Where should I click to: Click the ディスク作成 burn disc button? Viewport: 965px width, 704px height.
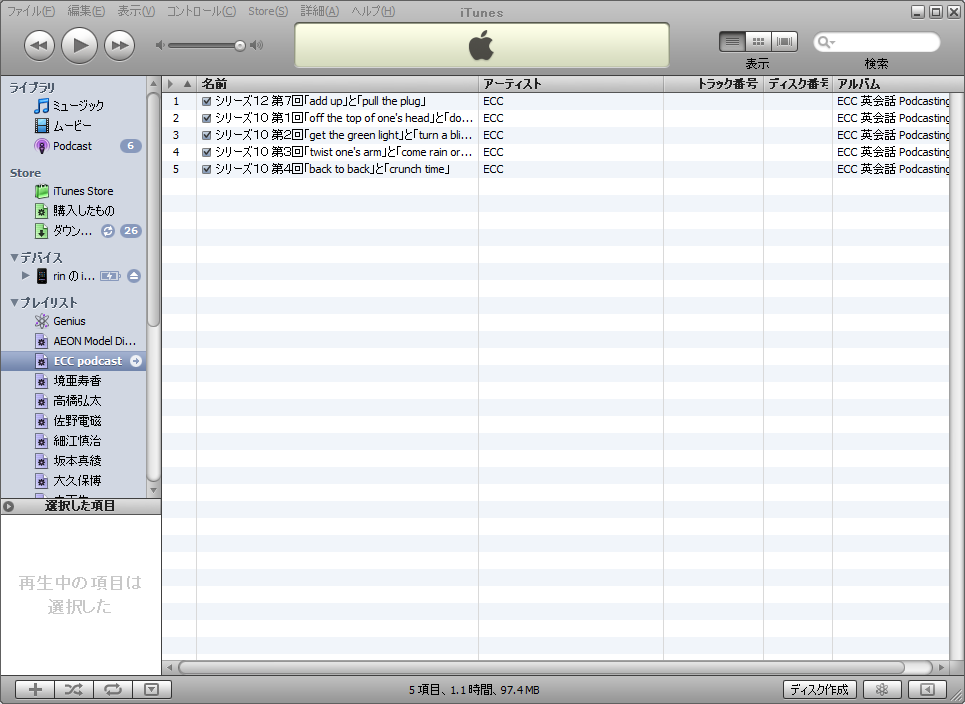[x=820, y=689]
